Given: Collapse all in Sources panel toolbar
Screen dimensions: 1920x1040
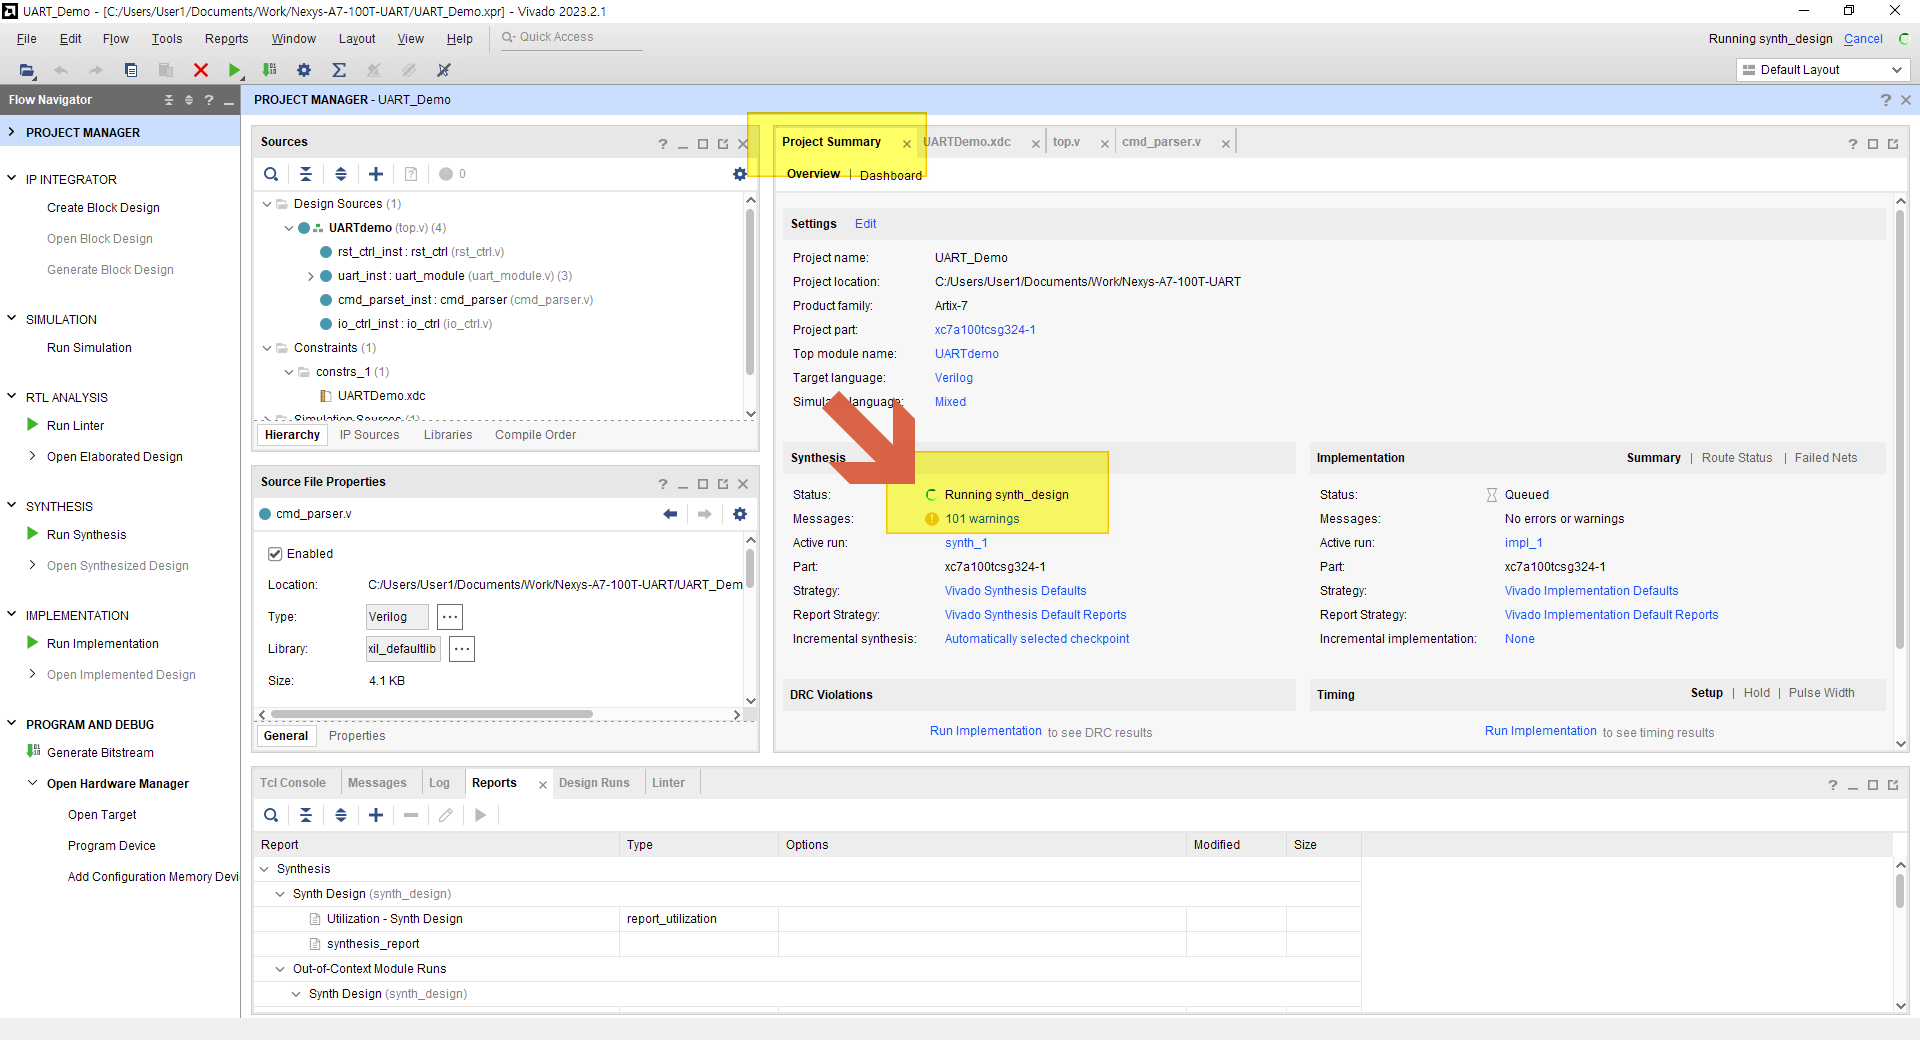Looking at the screenshot, I should (x=306, y=174).
